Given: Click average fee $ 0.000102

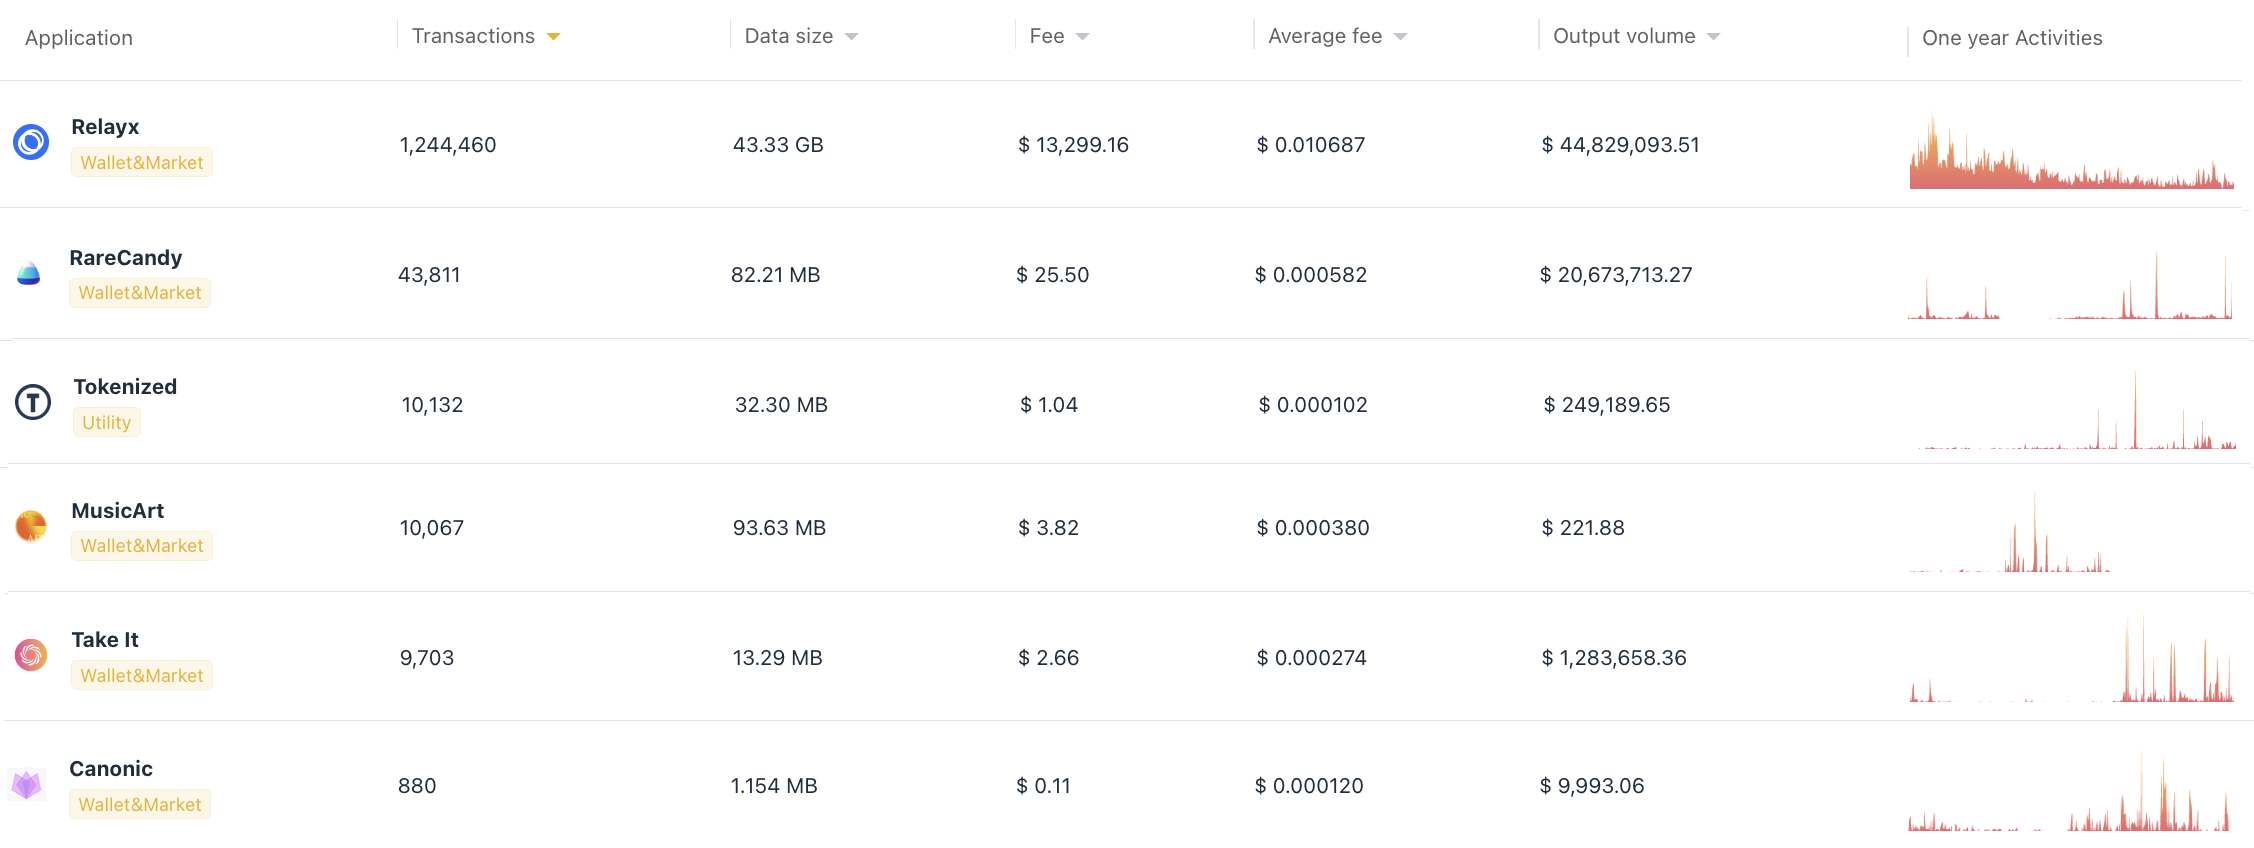Looking at the screenshot, I should click(1313, 405).
